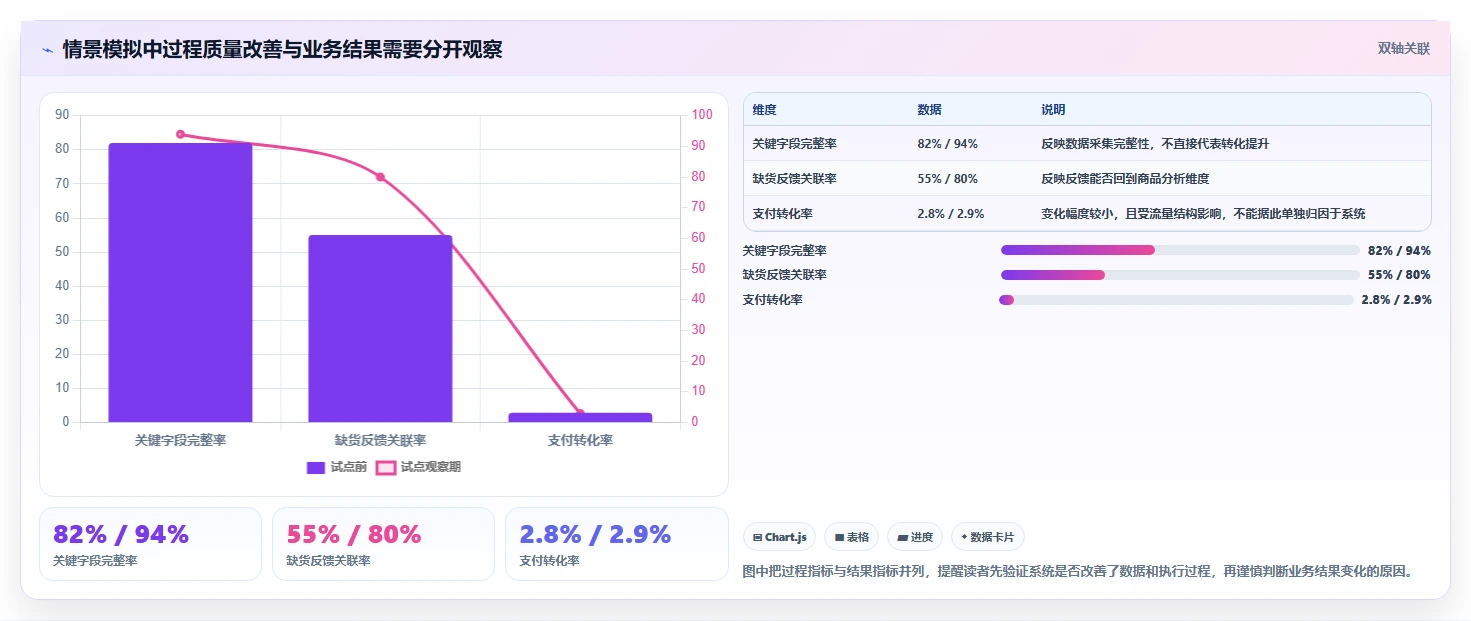The image size is (1471, 621).
Task: Click the 数据卡片 chip
Action: point(987,537)
